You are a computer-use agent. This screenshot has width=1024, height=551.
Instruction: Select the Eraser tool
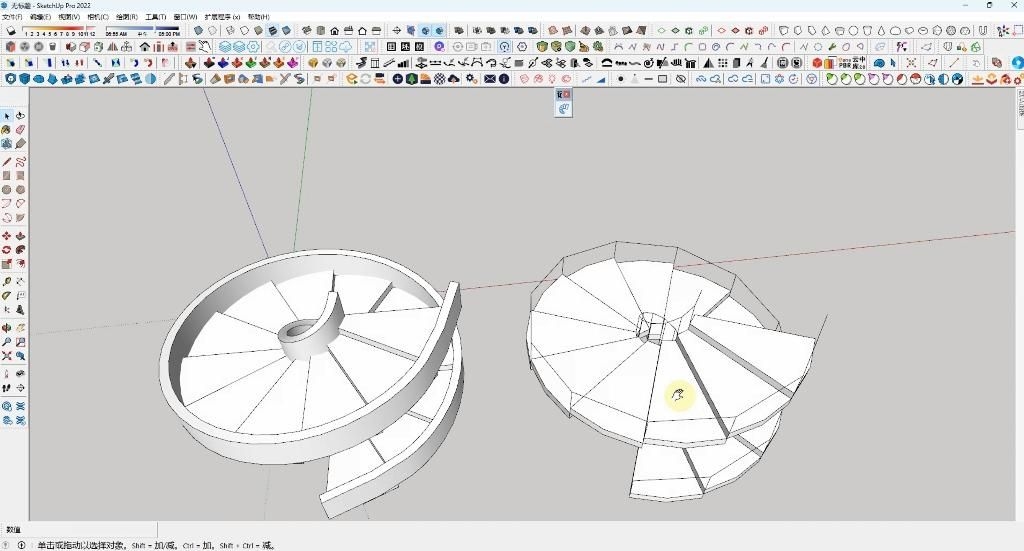(x=20, y=130)
